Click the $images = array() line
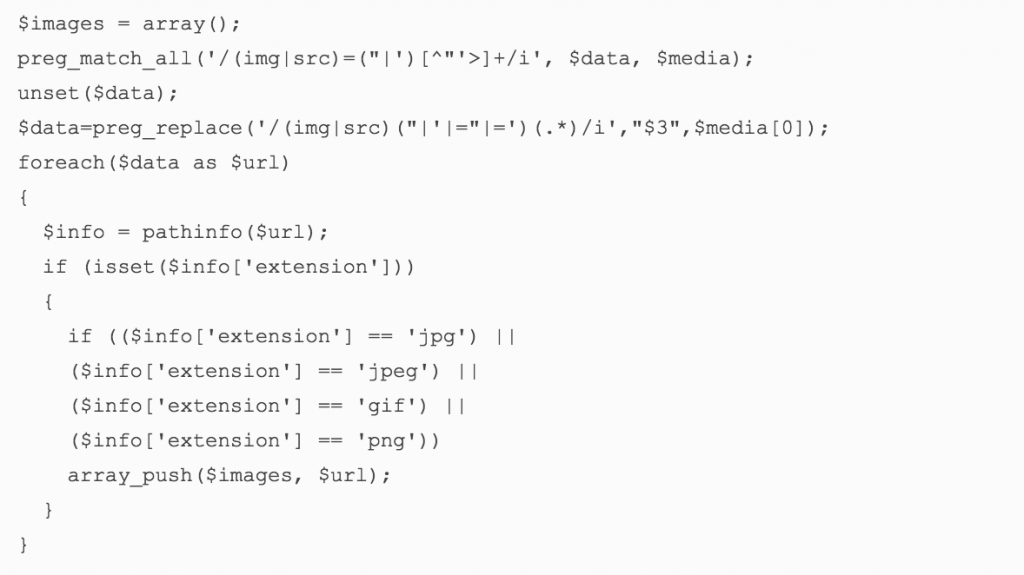1024x575 pixels. tap(129, 24)
